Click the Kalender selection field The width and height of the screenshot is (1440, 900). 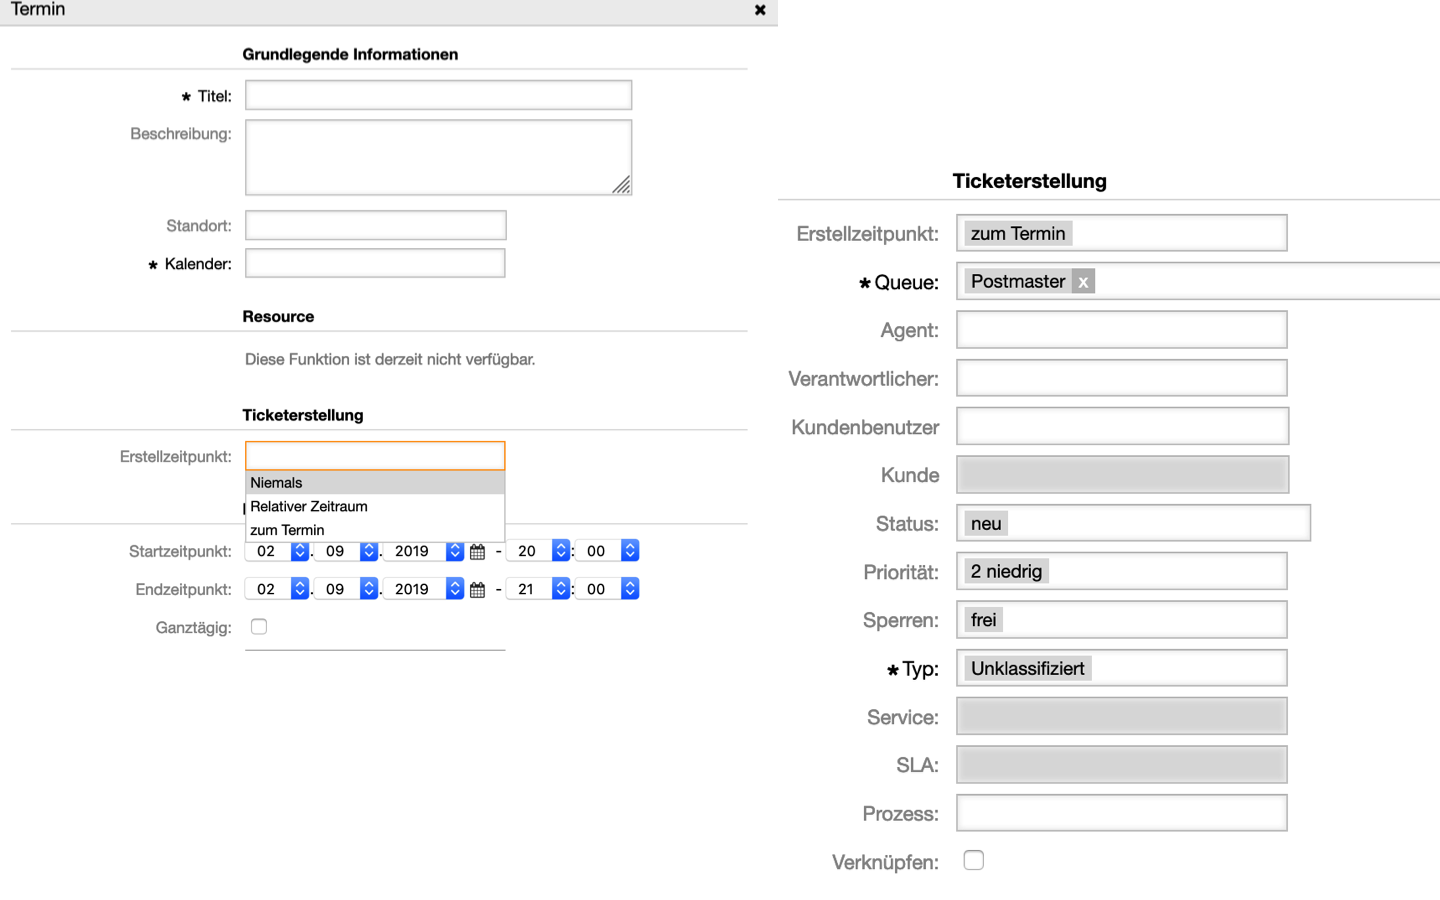click(x=375, y=264)
